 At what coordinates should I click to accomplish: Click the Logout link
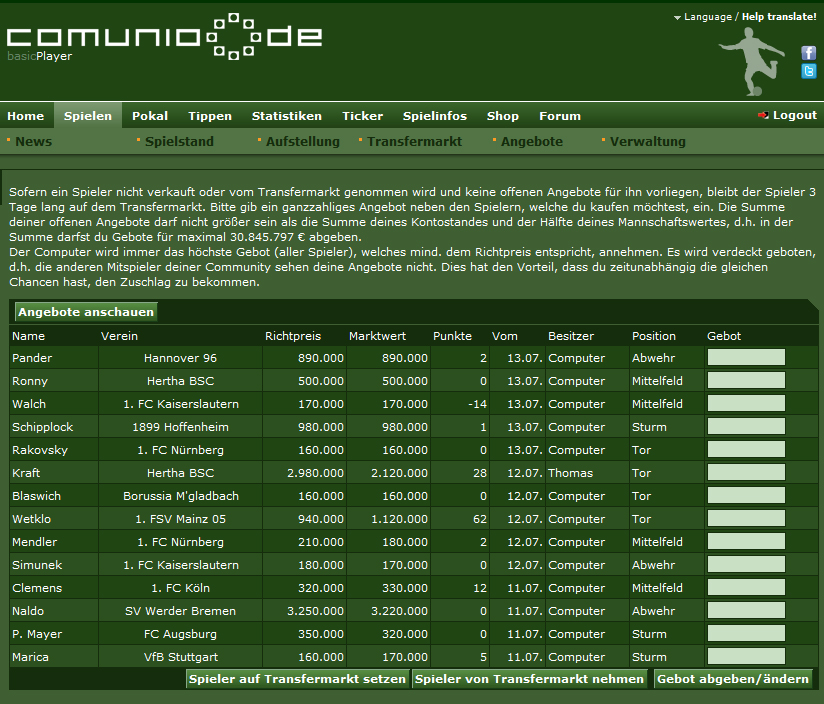(x=795, y=115)
